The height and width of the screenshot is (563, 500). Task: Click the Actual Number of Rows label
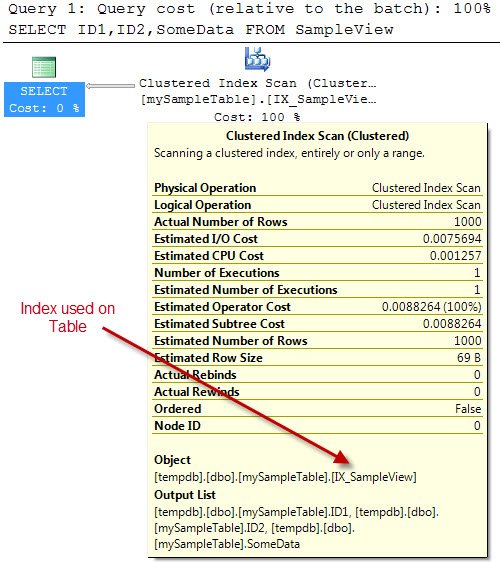point(221,222)
